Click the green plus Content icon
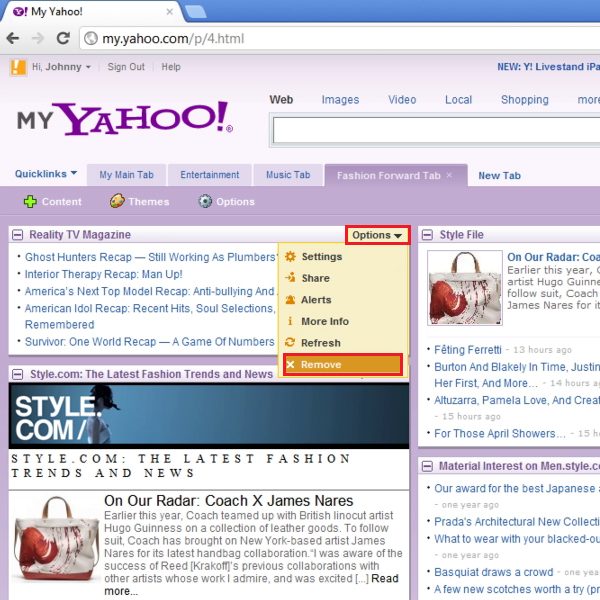Viewport: 600px width, 600px height. (30, 201)
